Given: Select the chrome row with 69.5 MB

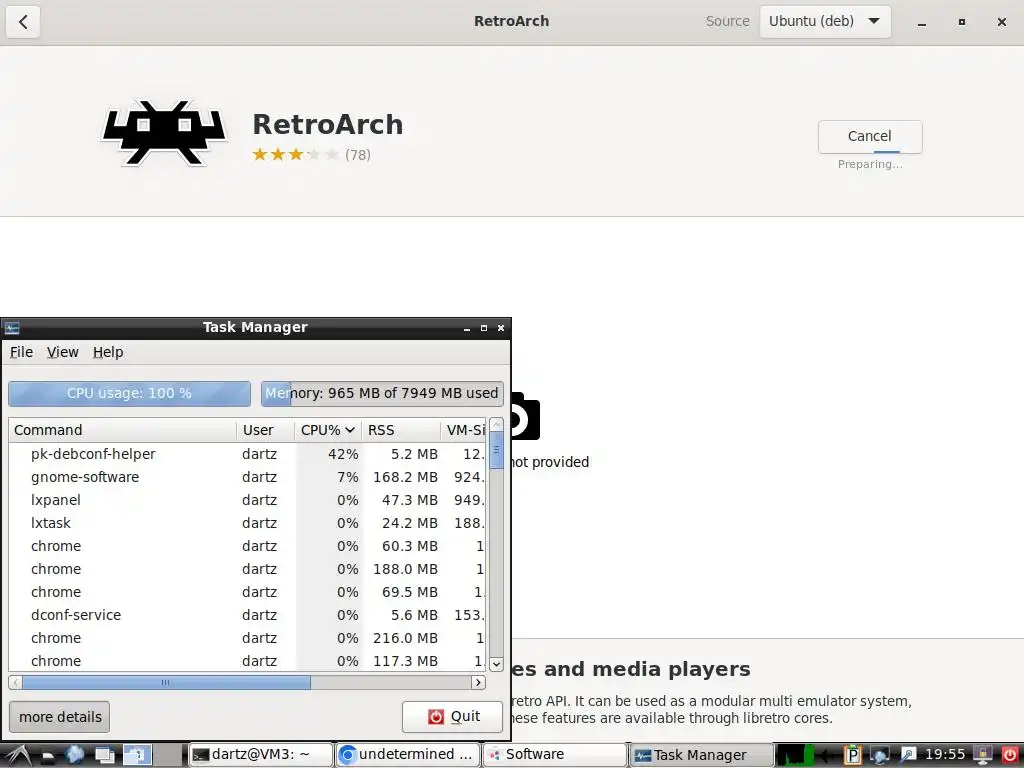Looking at the screenshot, I should point(248,592).
